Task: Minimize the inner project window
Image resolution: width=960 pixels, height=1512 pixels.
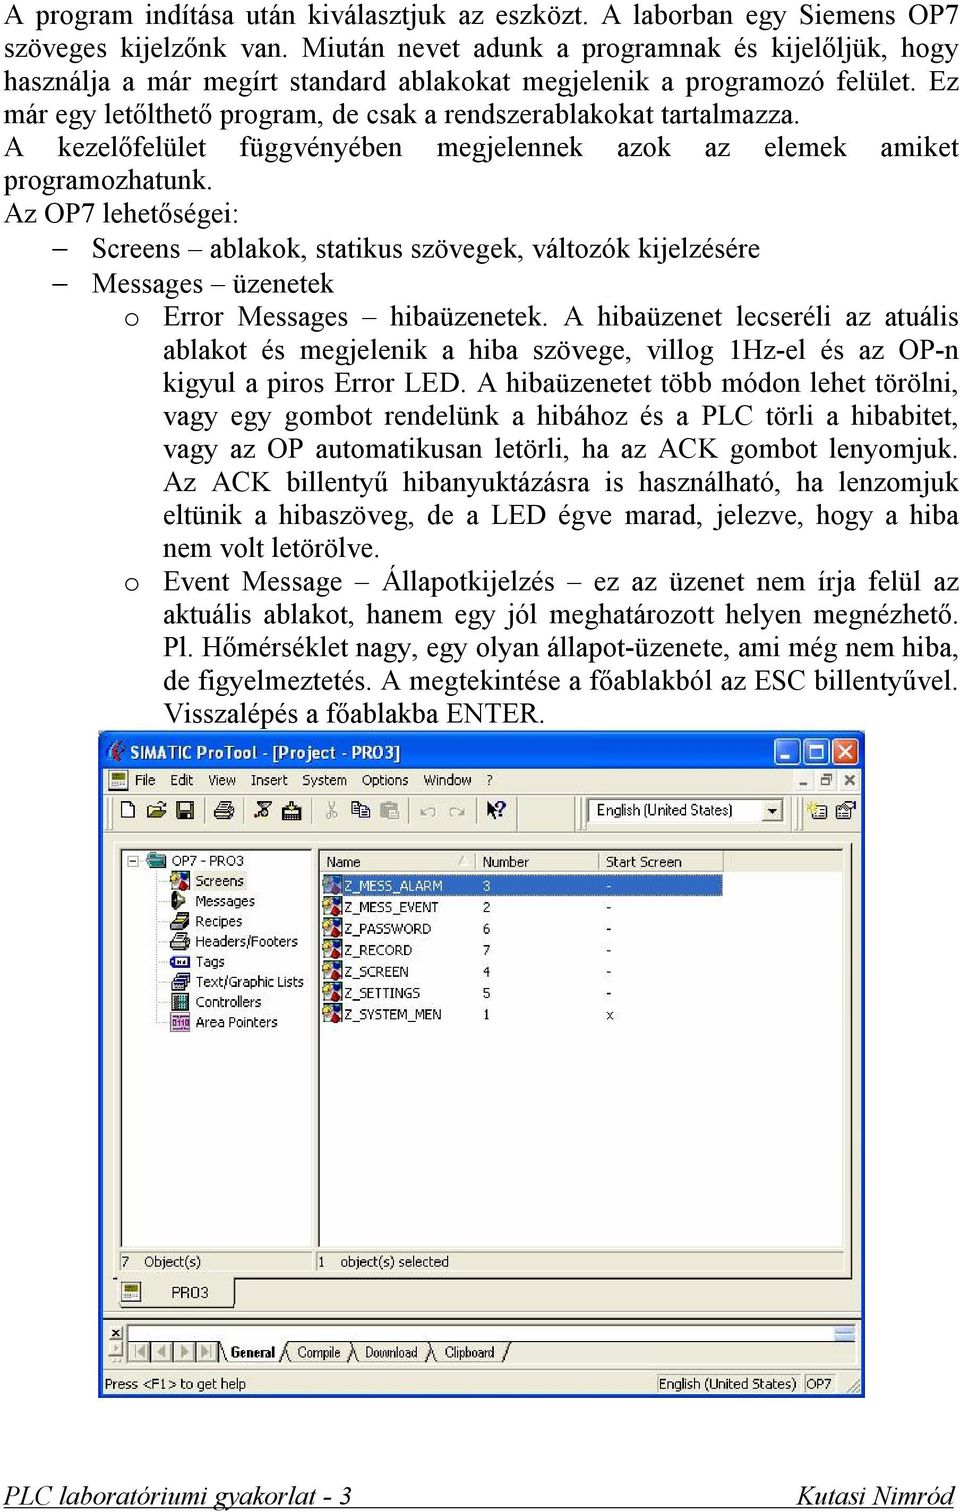Action: pyautogui.click(x=803, y=780)
